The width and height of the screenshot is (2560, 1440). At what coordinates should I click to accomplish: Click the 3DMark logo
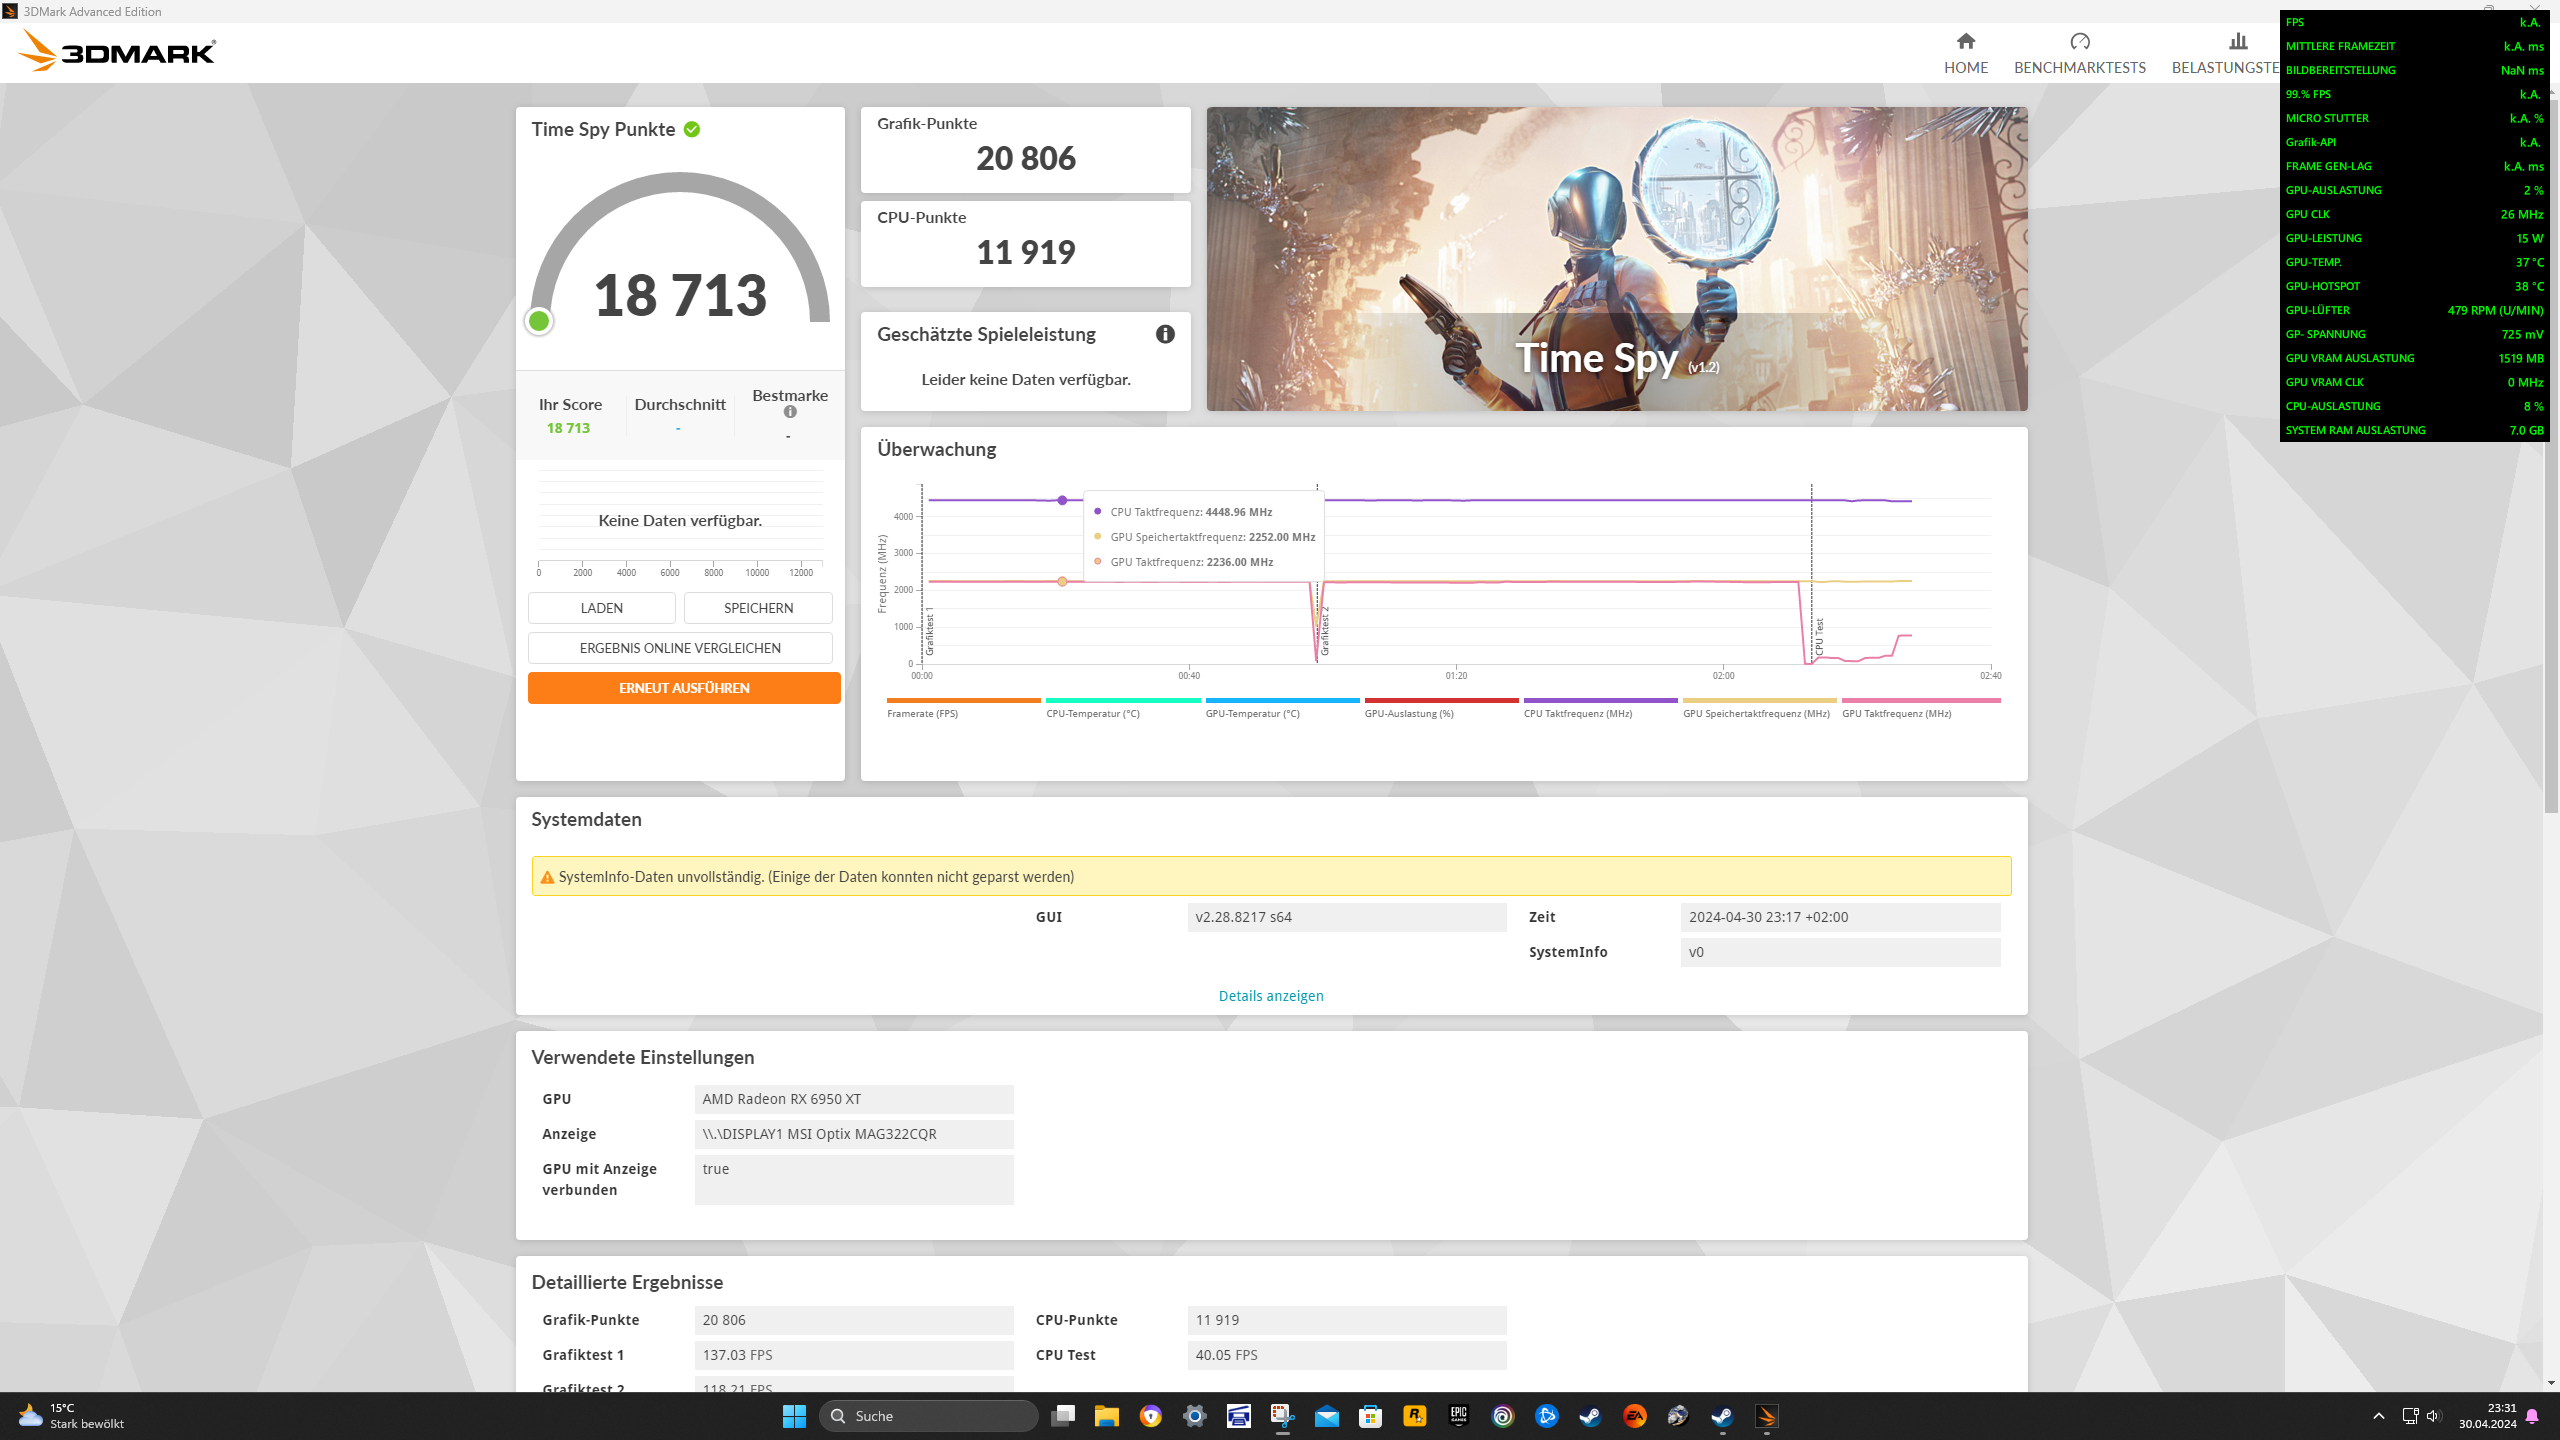point(118,51)
